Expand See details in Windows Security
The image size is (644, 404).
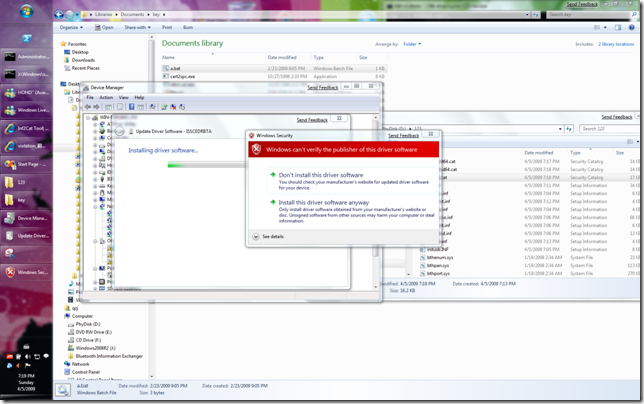(268, 237)
